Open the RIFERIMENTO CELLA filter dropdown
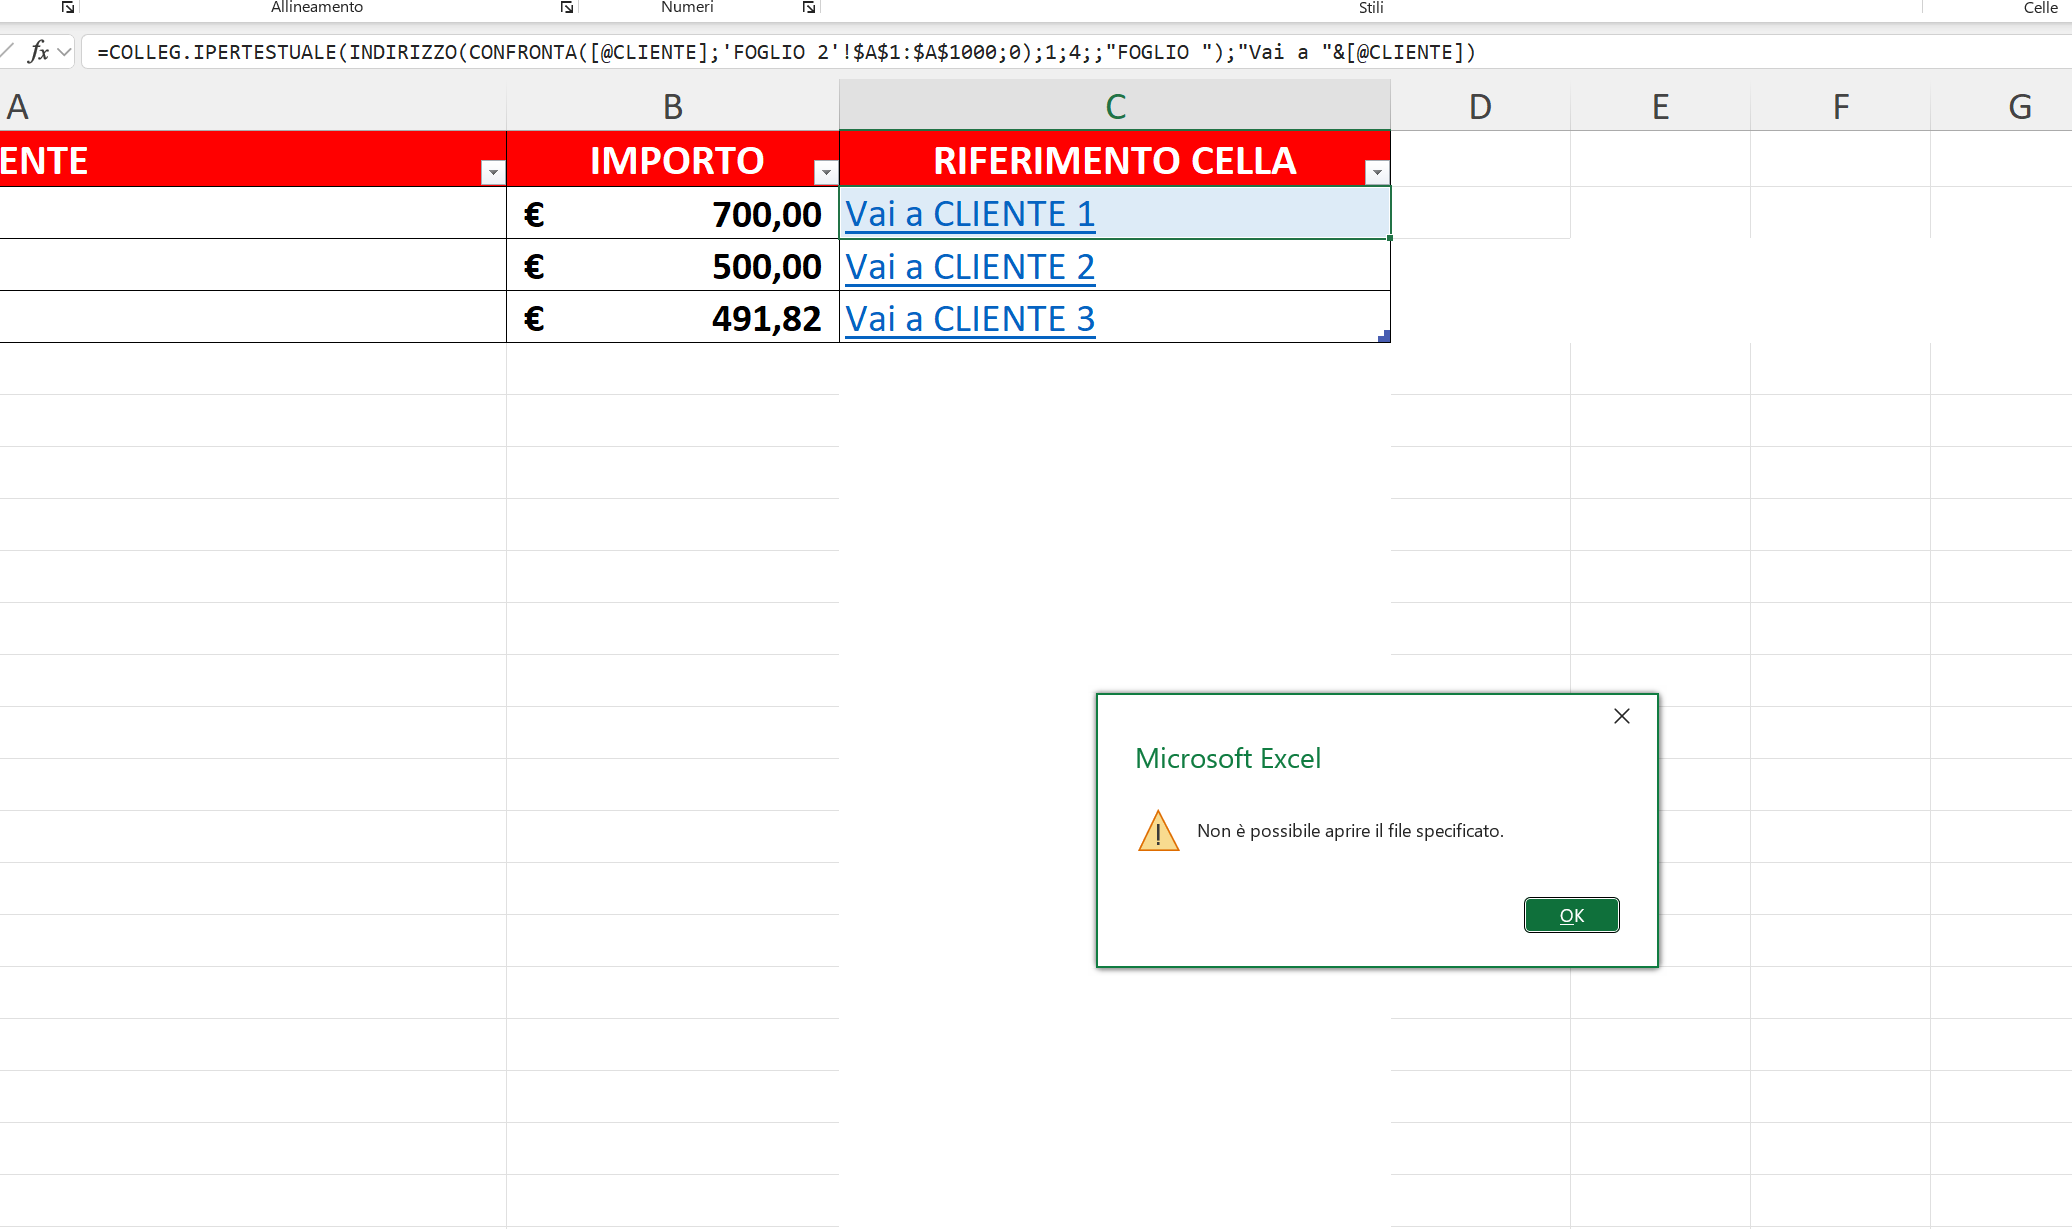Viewport: 2072px width, 1229px height. click(x=1377, y=172)
